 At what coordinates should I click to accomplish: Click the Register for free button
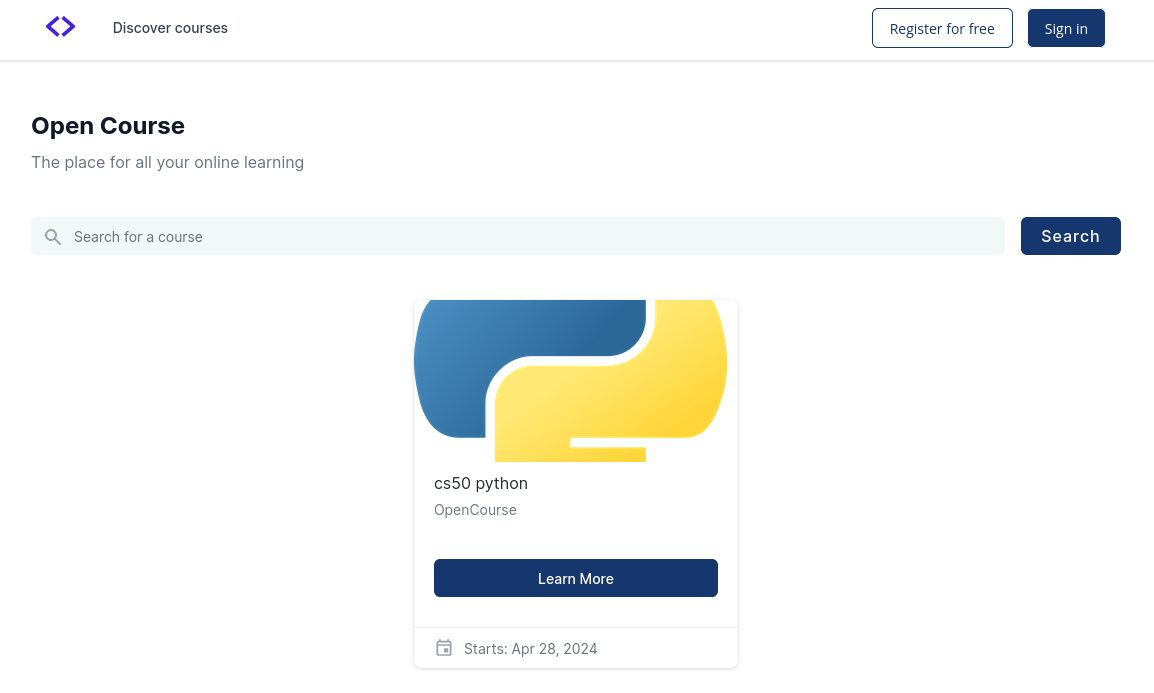pos(942,28)
